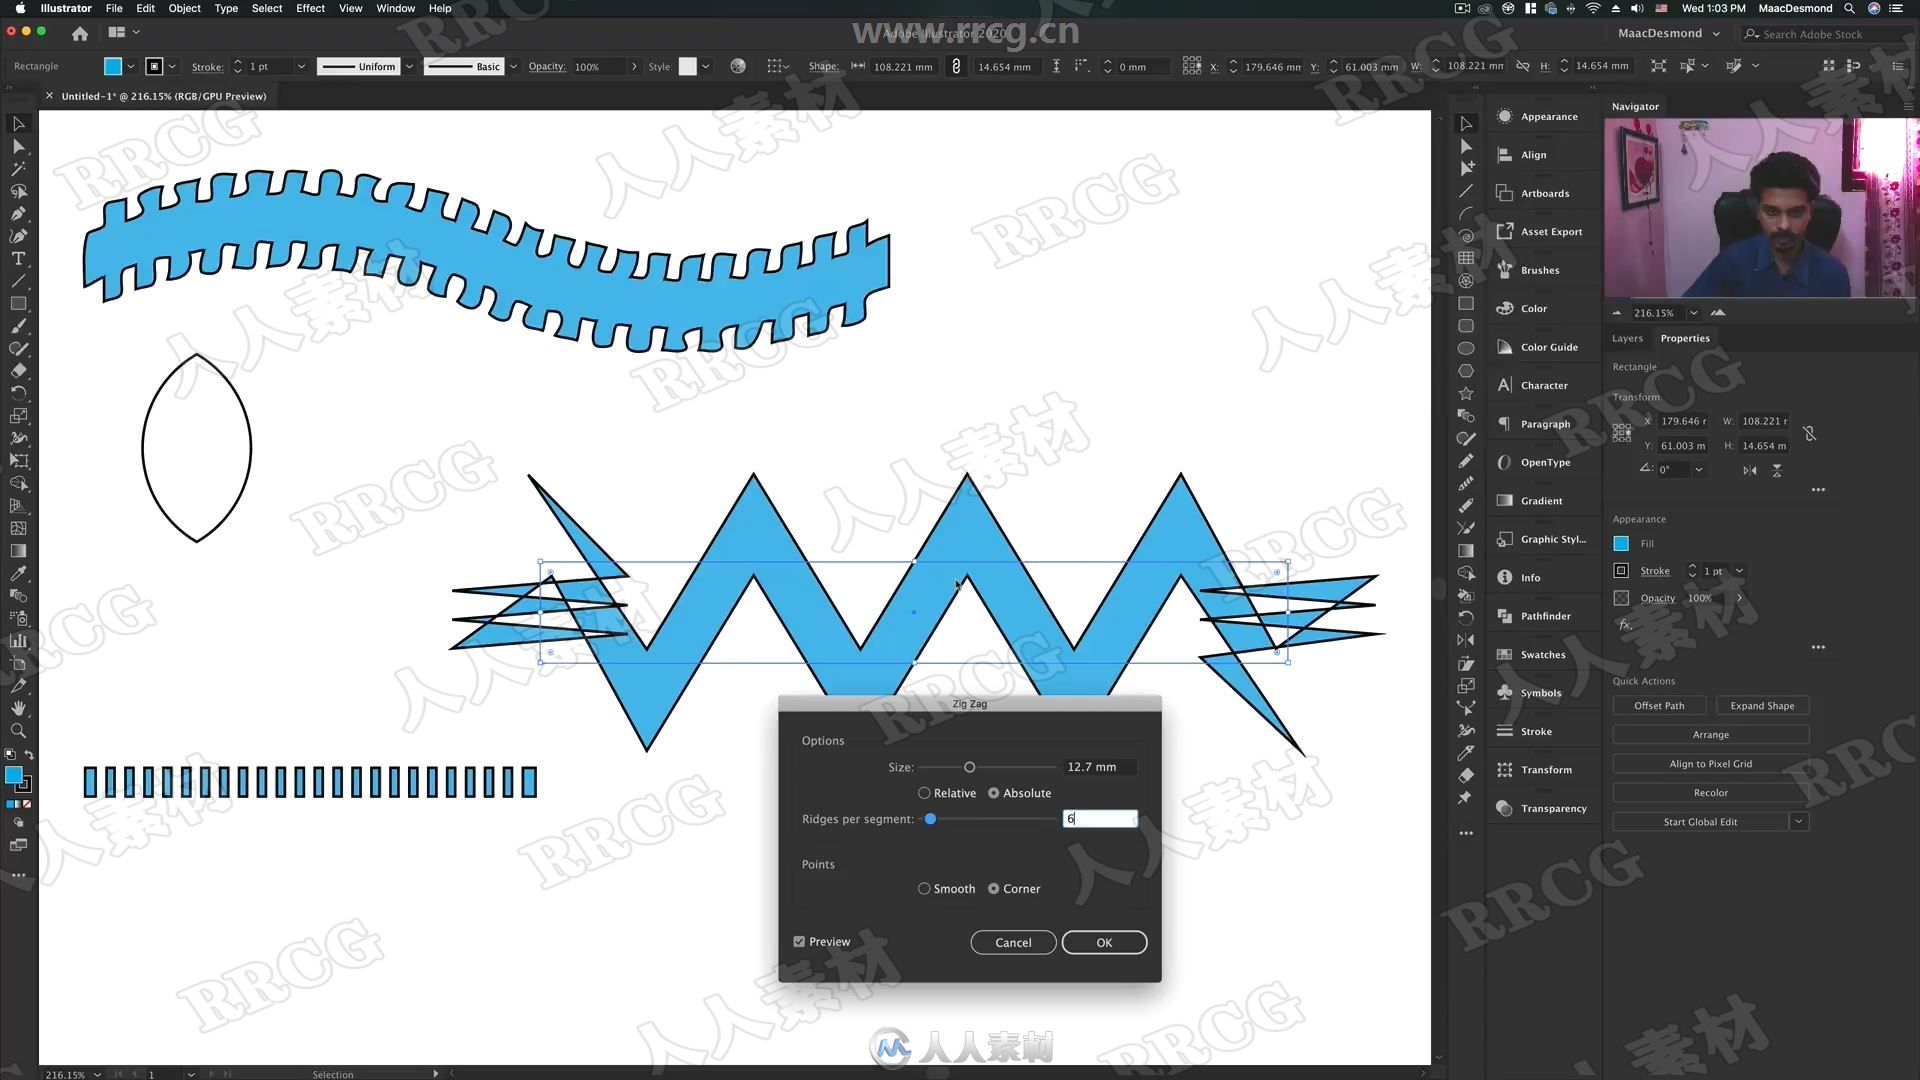This screenshot has height=1080, width=1920.
Task: Click Ridges per segment input field
Action: click(1100, 819)
